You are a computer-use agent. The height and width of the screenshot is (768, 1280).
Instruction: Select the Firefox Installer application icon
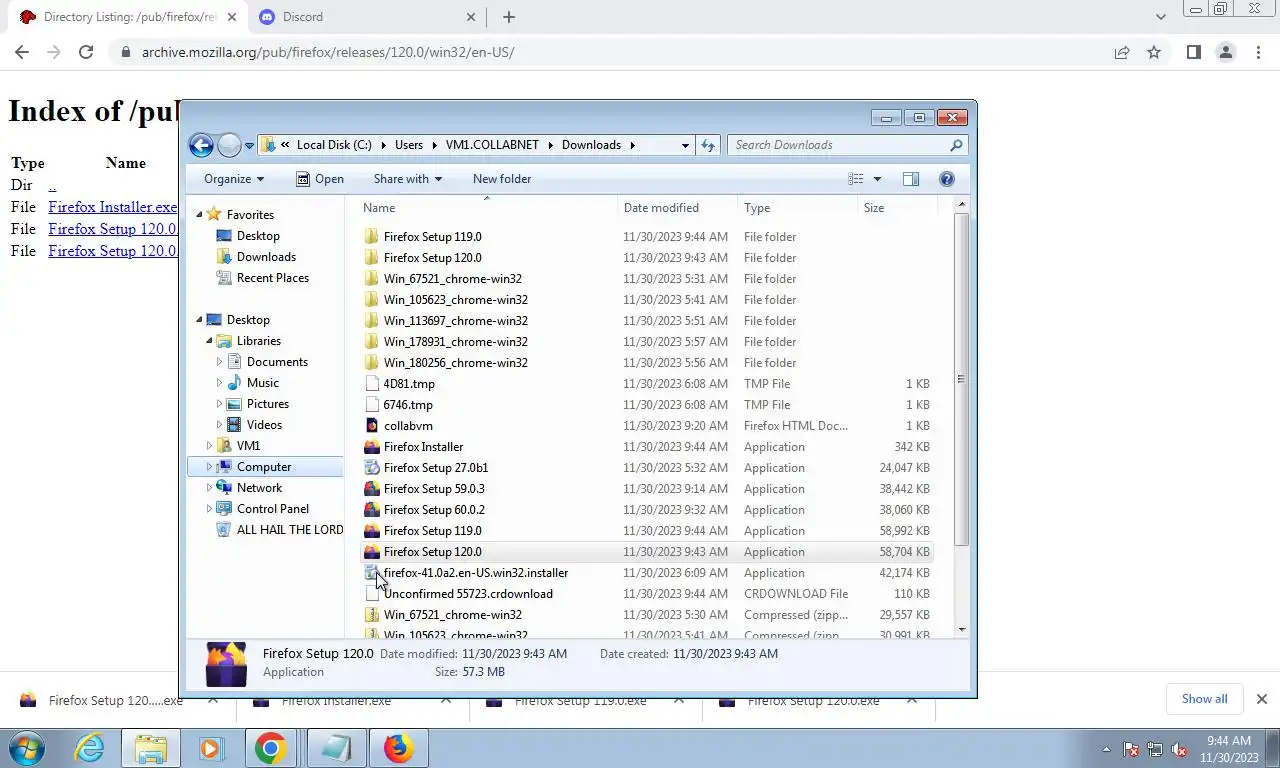tap(372, 447)
